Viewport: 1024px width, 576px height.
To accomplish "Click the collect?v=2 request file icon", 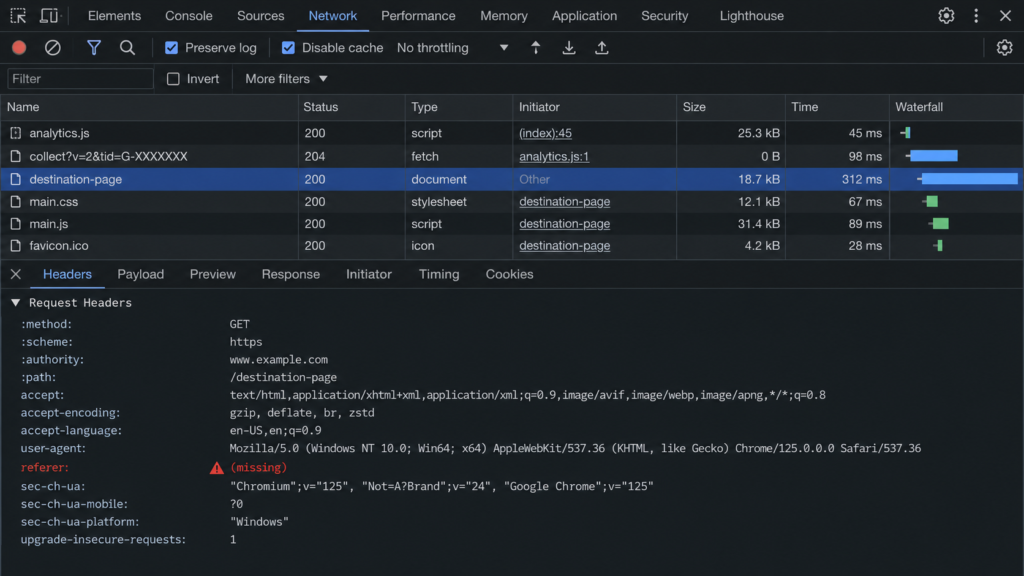I will tap(16, 156).
